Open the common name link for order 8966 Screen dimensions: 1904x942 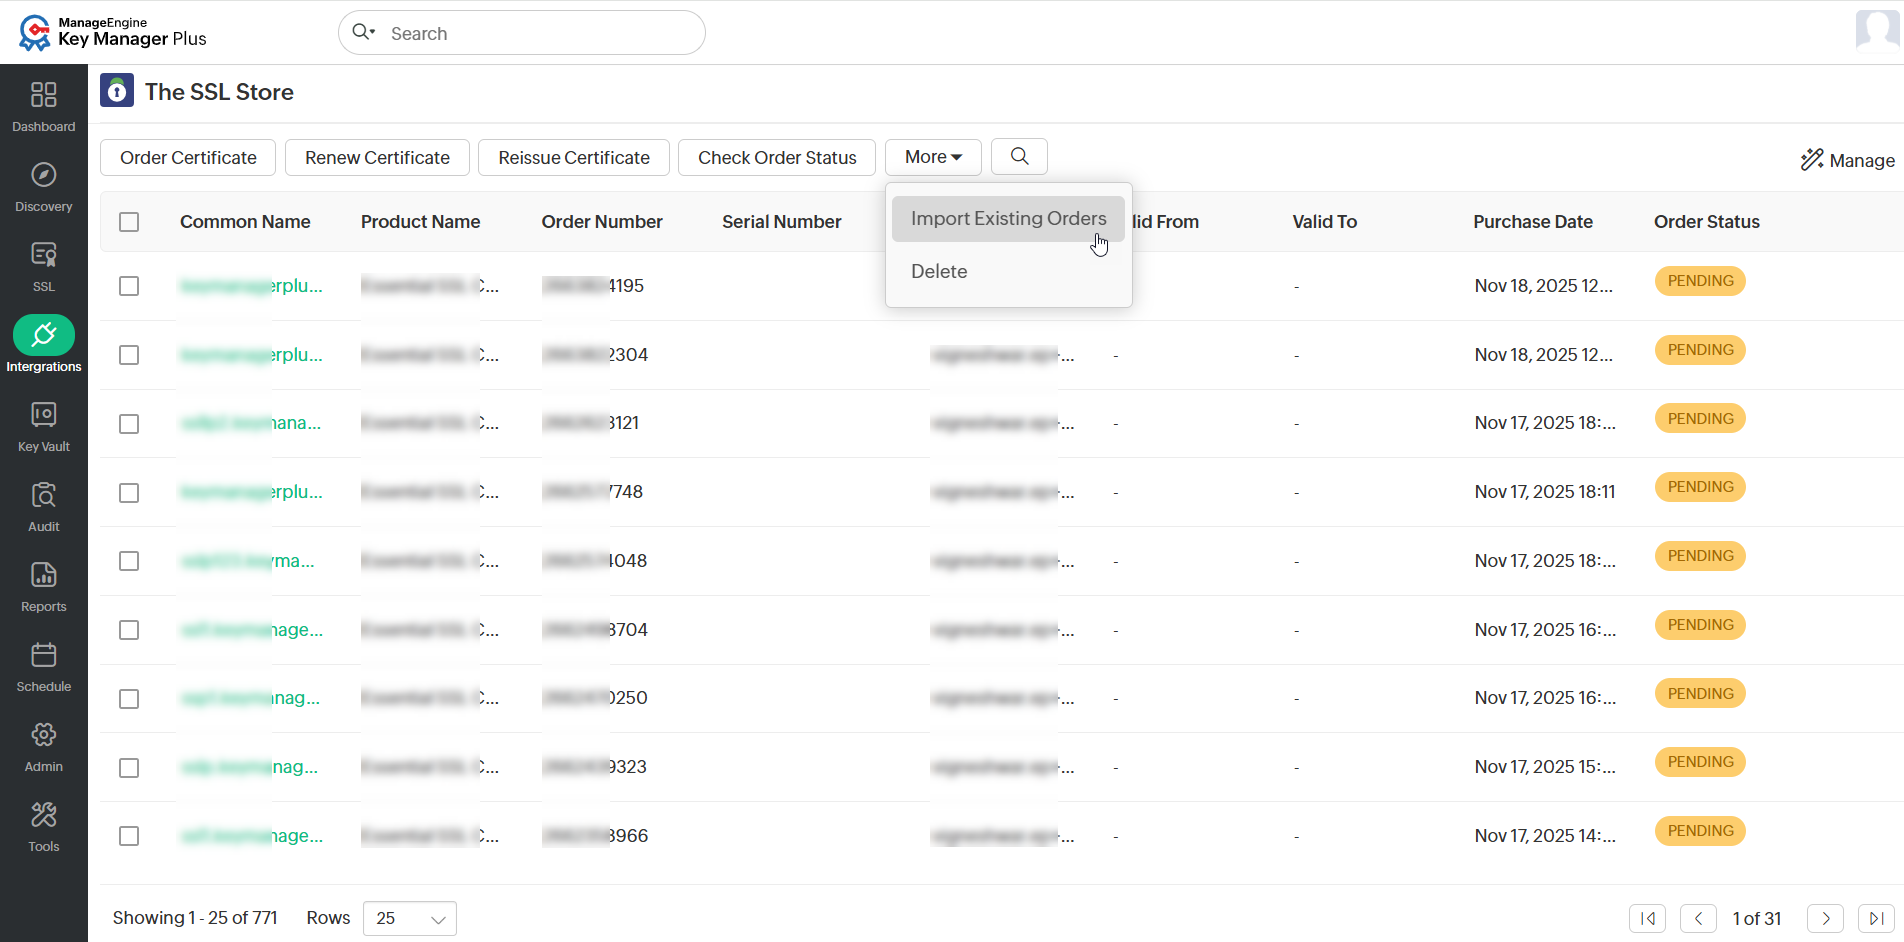(251, 836)
